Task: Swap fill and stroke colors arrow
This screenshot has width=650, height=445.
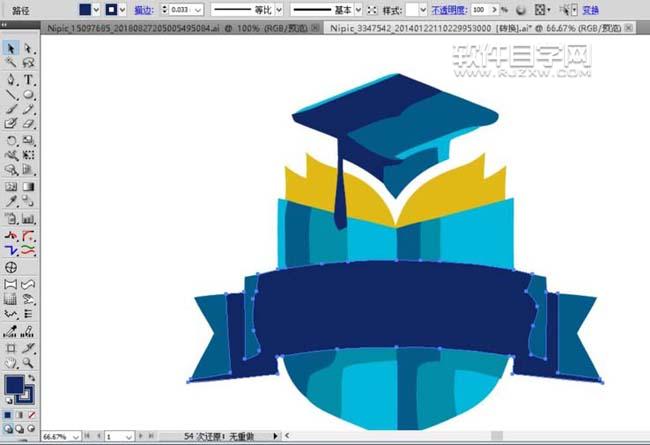Action: tap(31, 378)
